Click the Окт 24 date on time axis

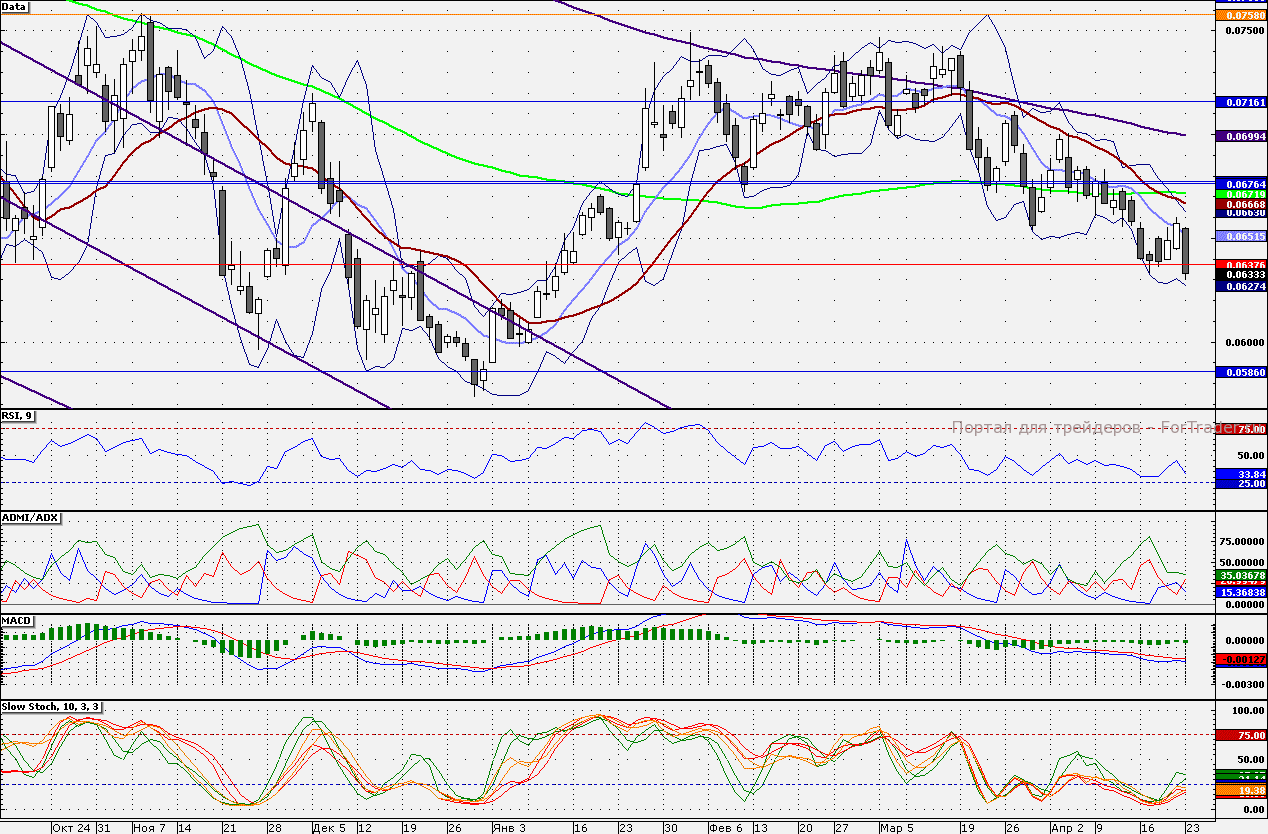pos(70,828)
